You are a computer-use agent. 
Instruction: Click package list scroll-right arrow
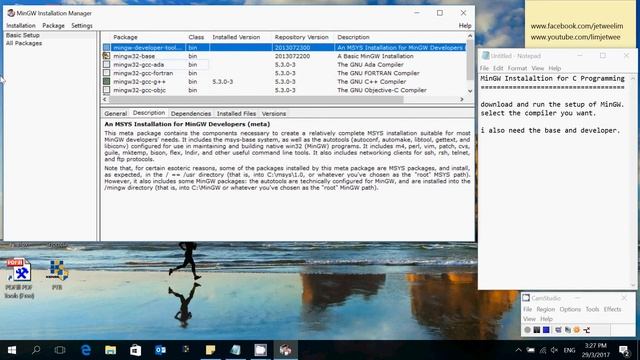(x=462, y=99)
